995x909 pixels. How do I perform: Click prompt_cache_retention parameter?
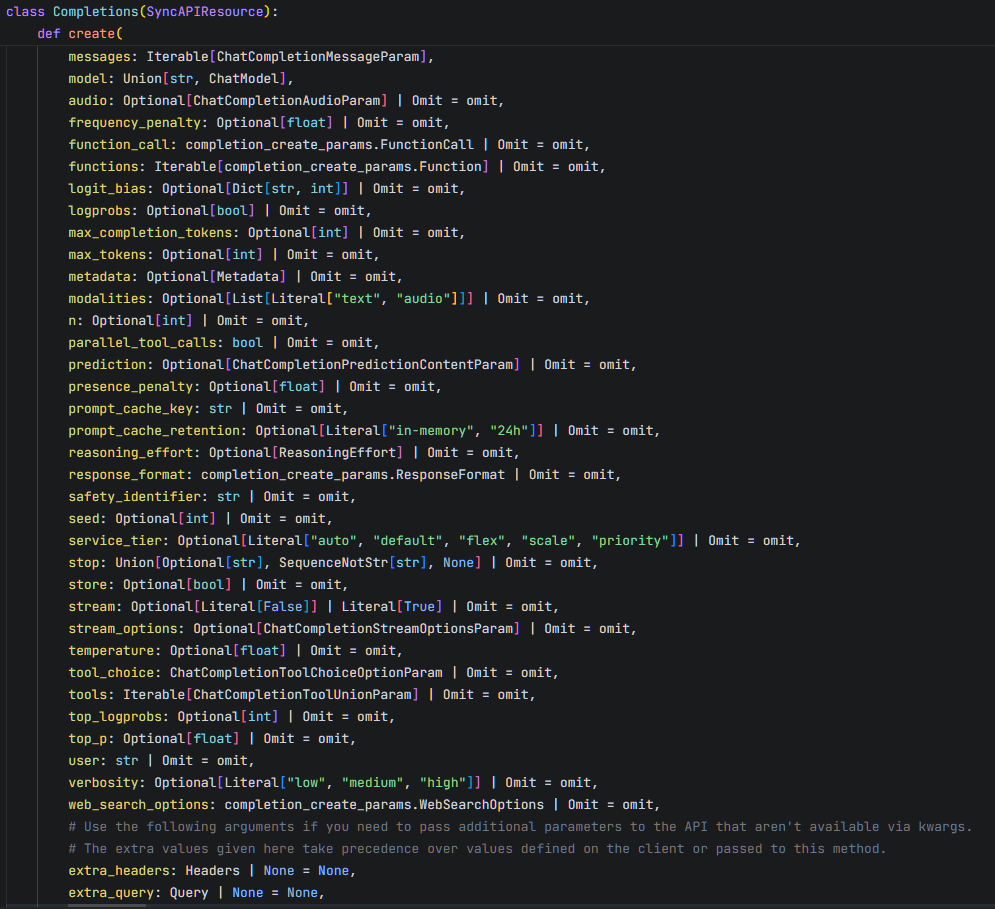(x=154, y=430)
